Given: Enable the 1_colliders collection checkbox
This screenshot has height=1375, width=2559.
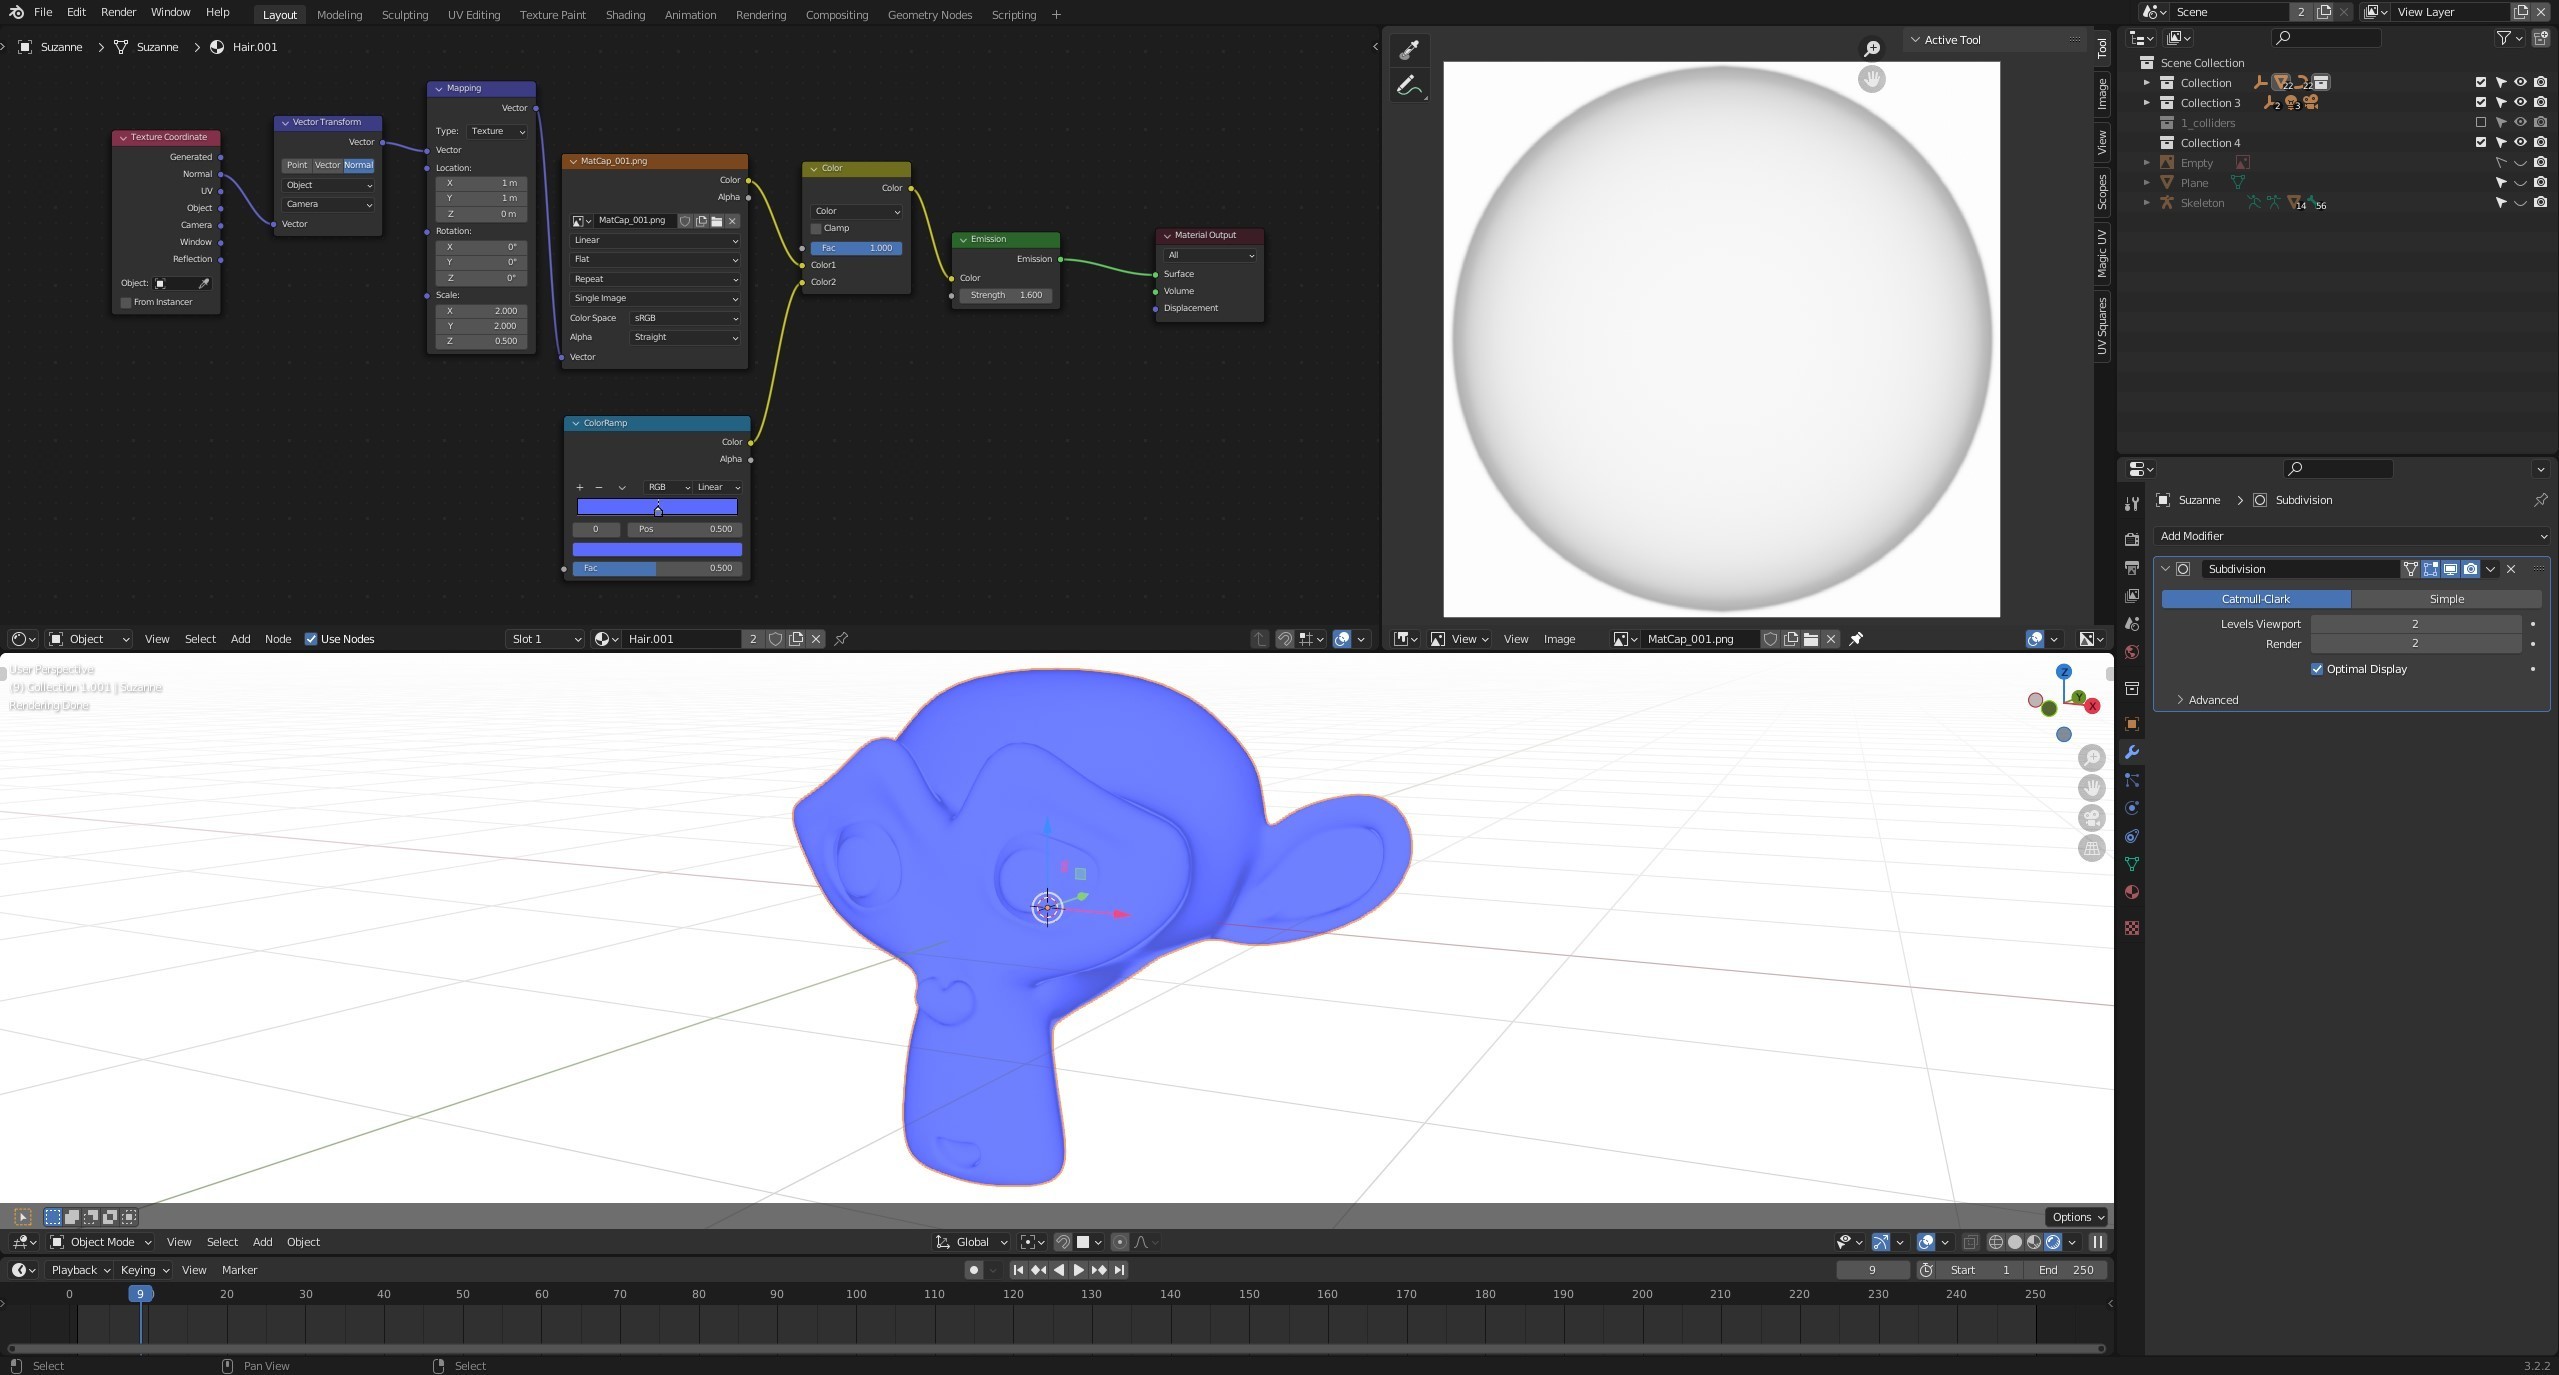Looking at the screenshot, I should tap(2481, 122).
